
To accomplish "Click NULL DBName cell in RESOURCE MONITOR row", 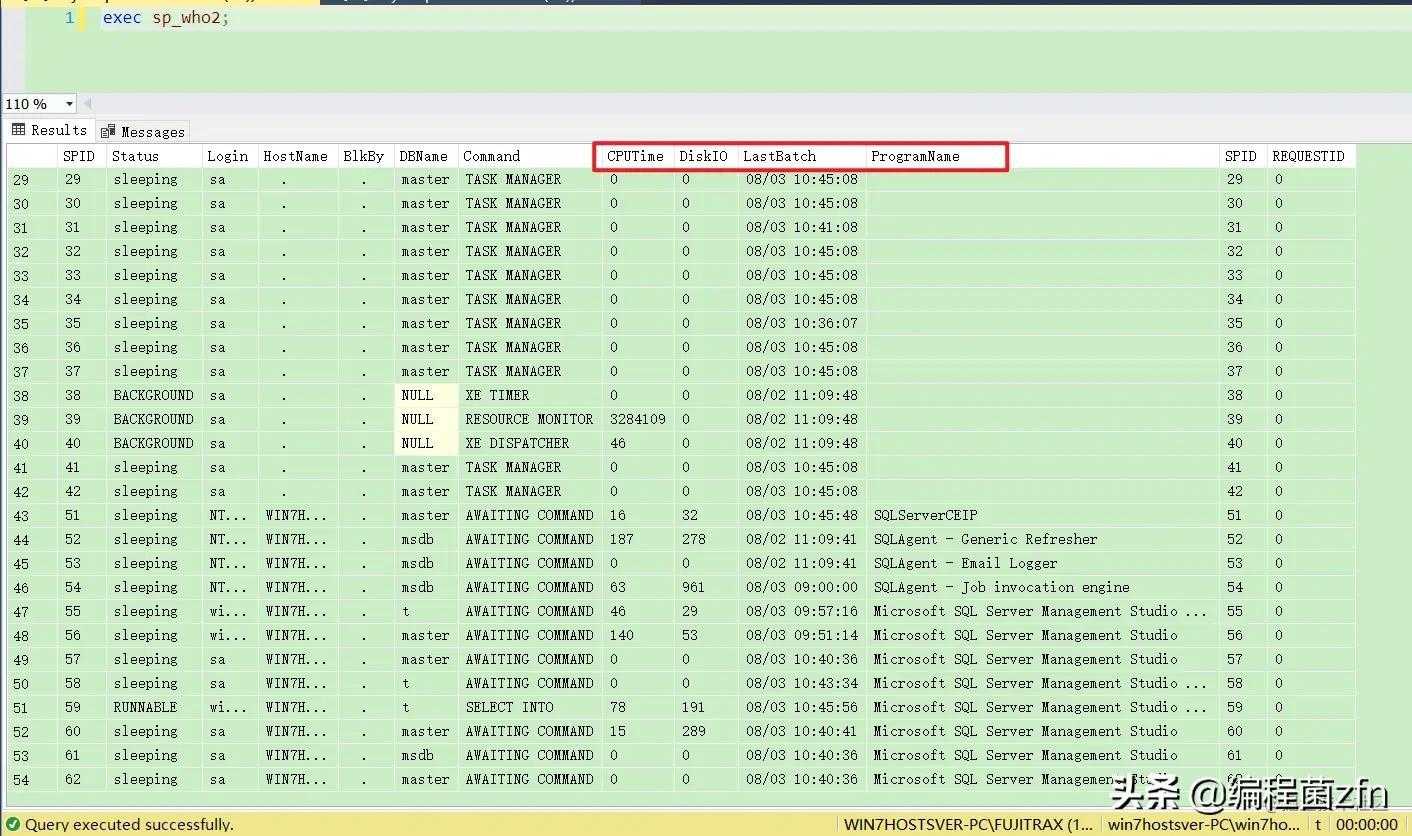I will coord(426,419).
